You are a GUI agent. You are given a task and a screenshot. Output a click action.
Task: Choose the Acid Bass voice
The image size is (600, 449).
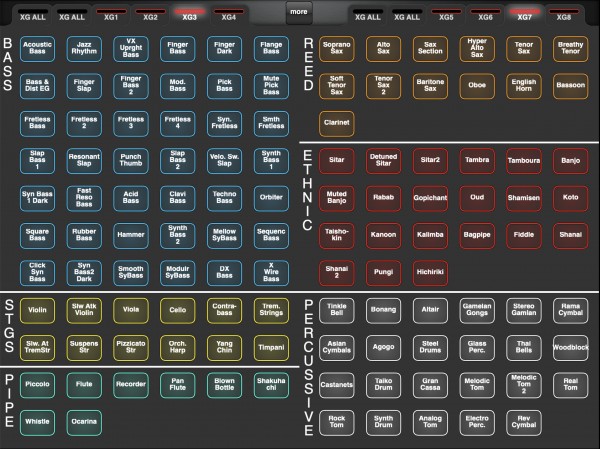[x=131, y=198]
